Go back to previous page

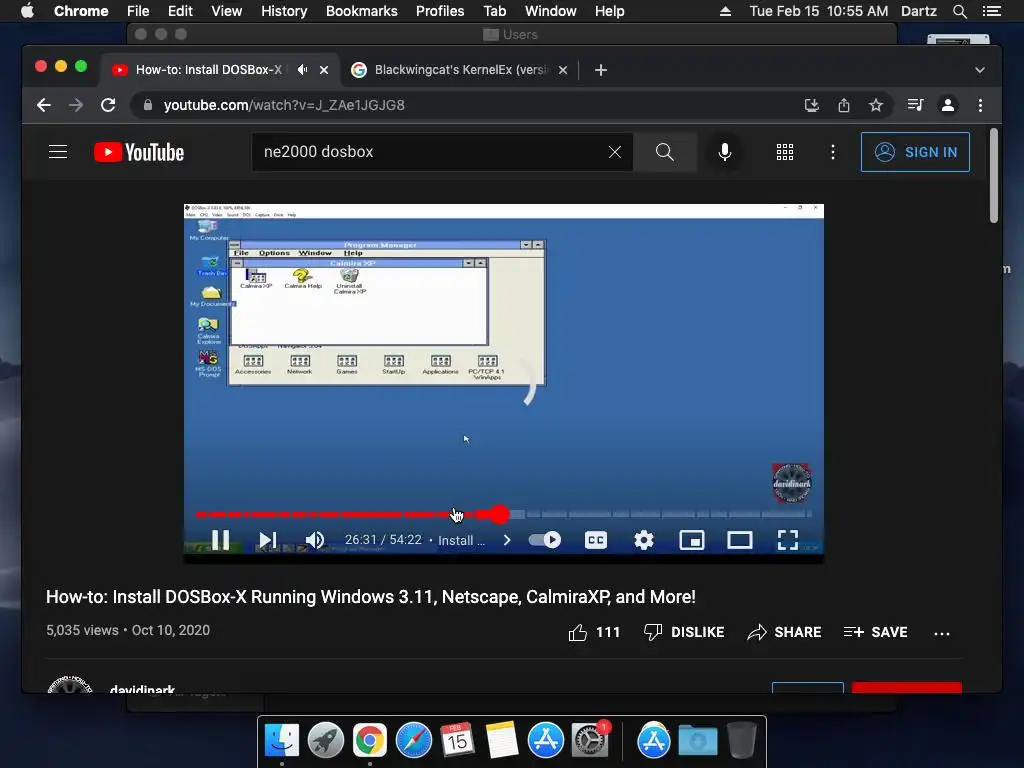pyautogui.click(x=44, y=105)
